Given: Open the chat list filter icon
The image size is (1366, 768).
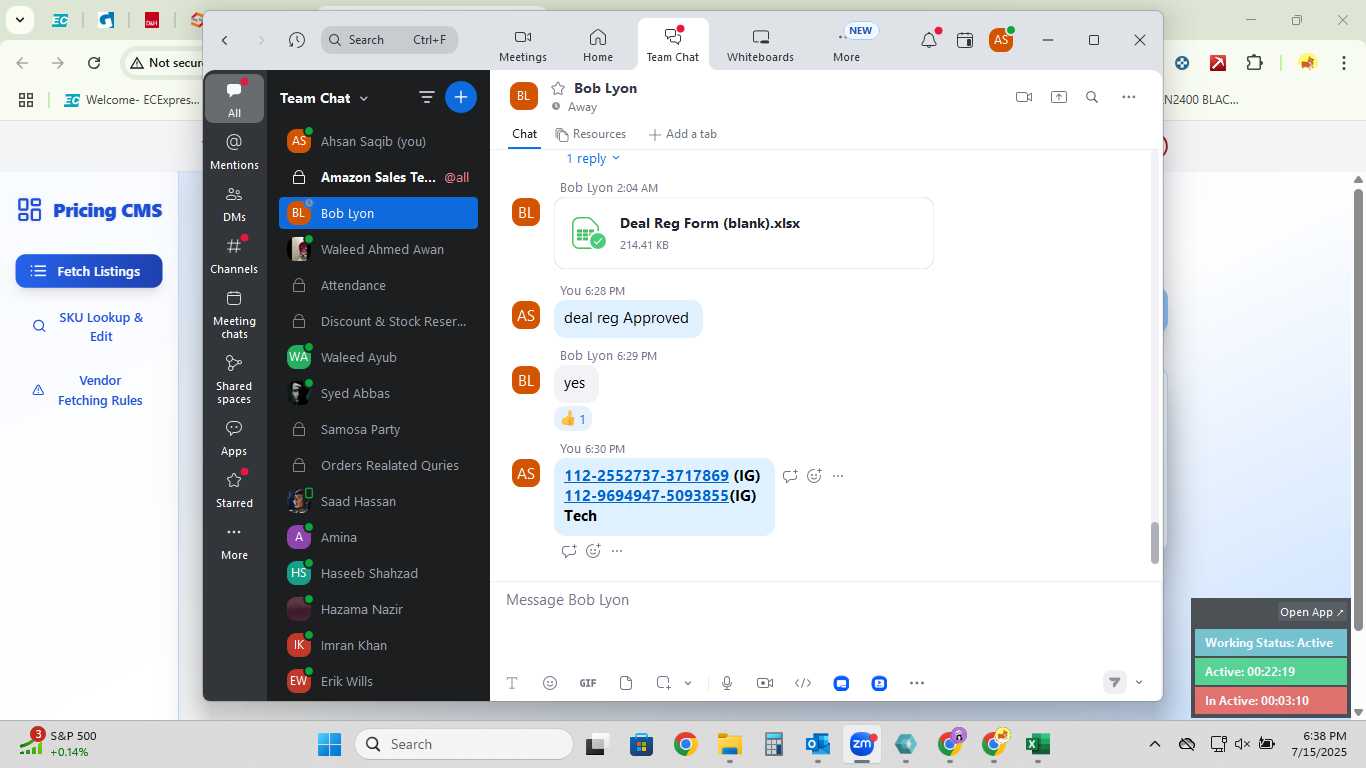Looking at the screenshot, I should [427, 97].
